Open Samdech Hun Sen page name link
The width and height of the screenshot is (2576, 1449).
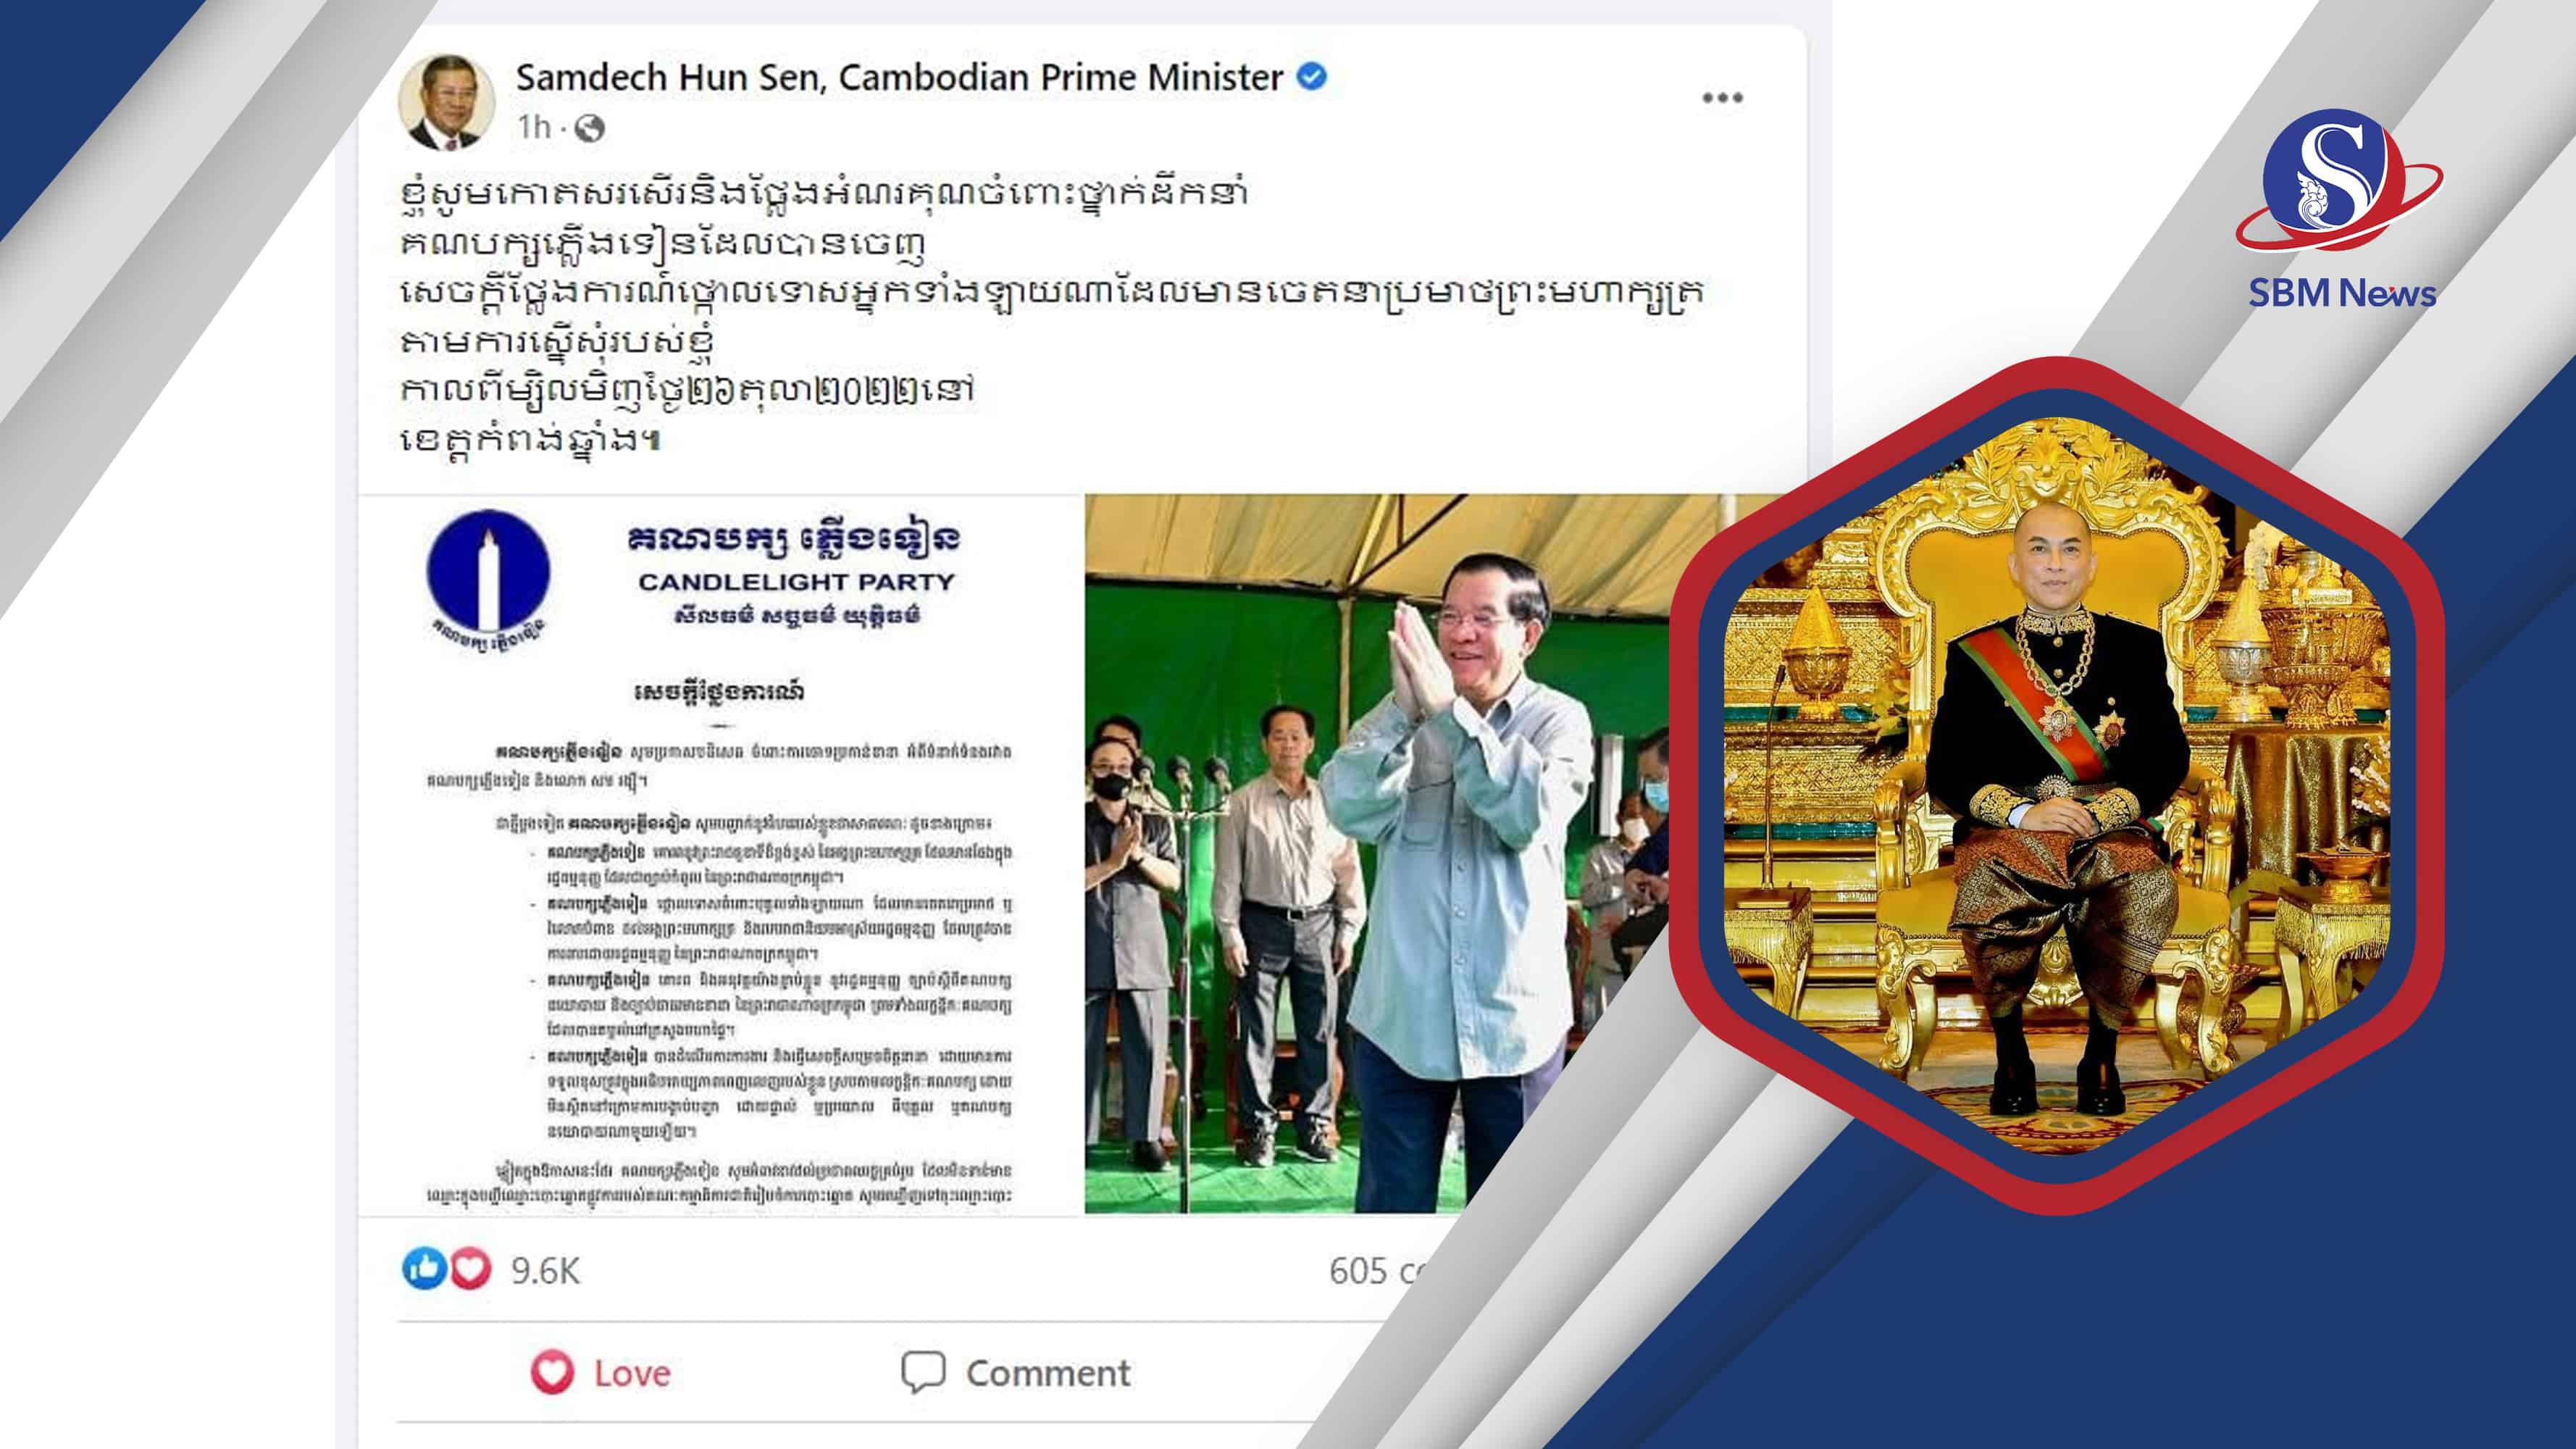point(899,77)
